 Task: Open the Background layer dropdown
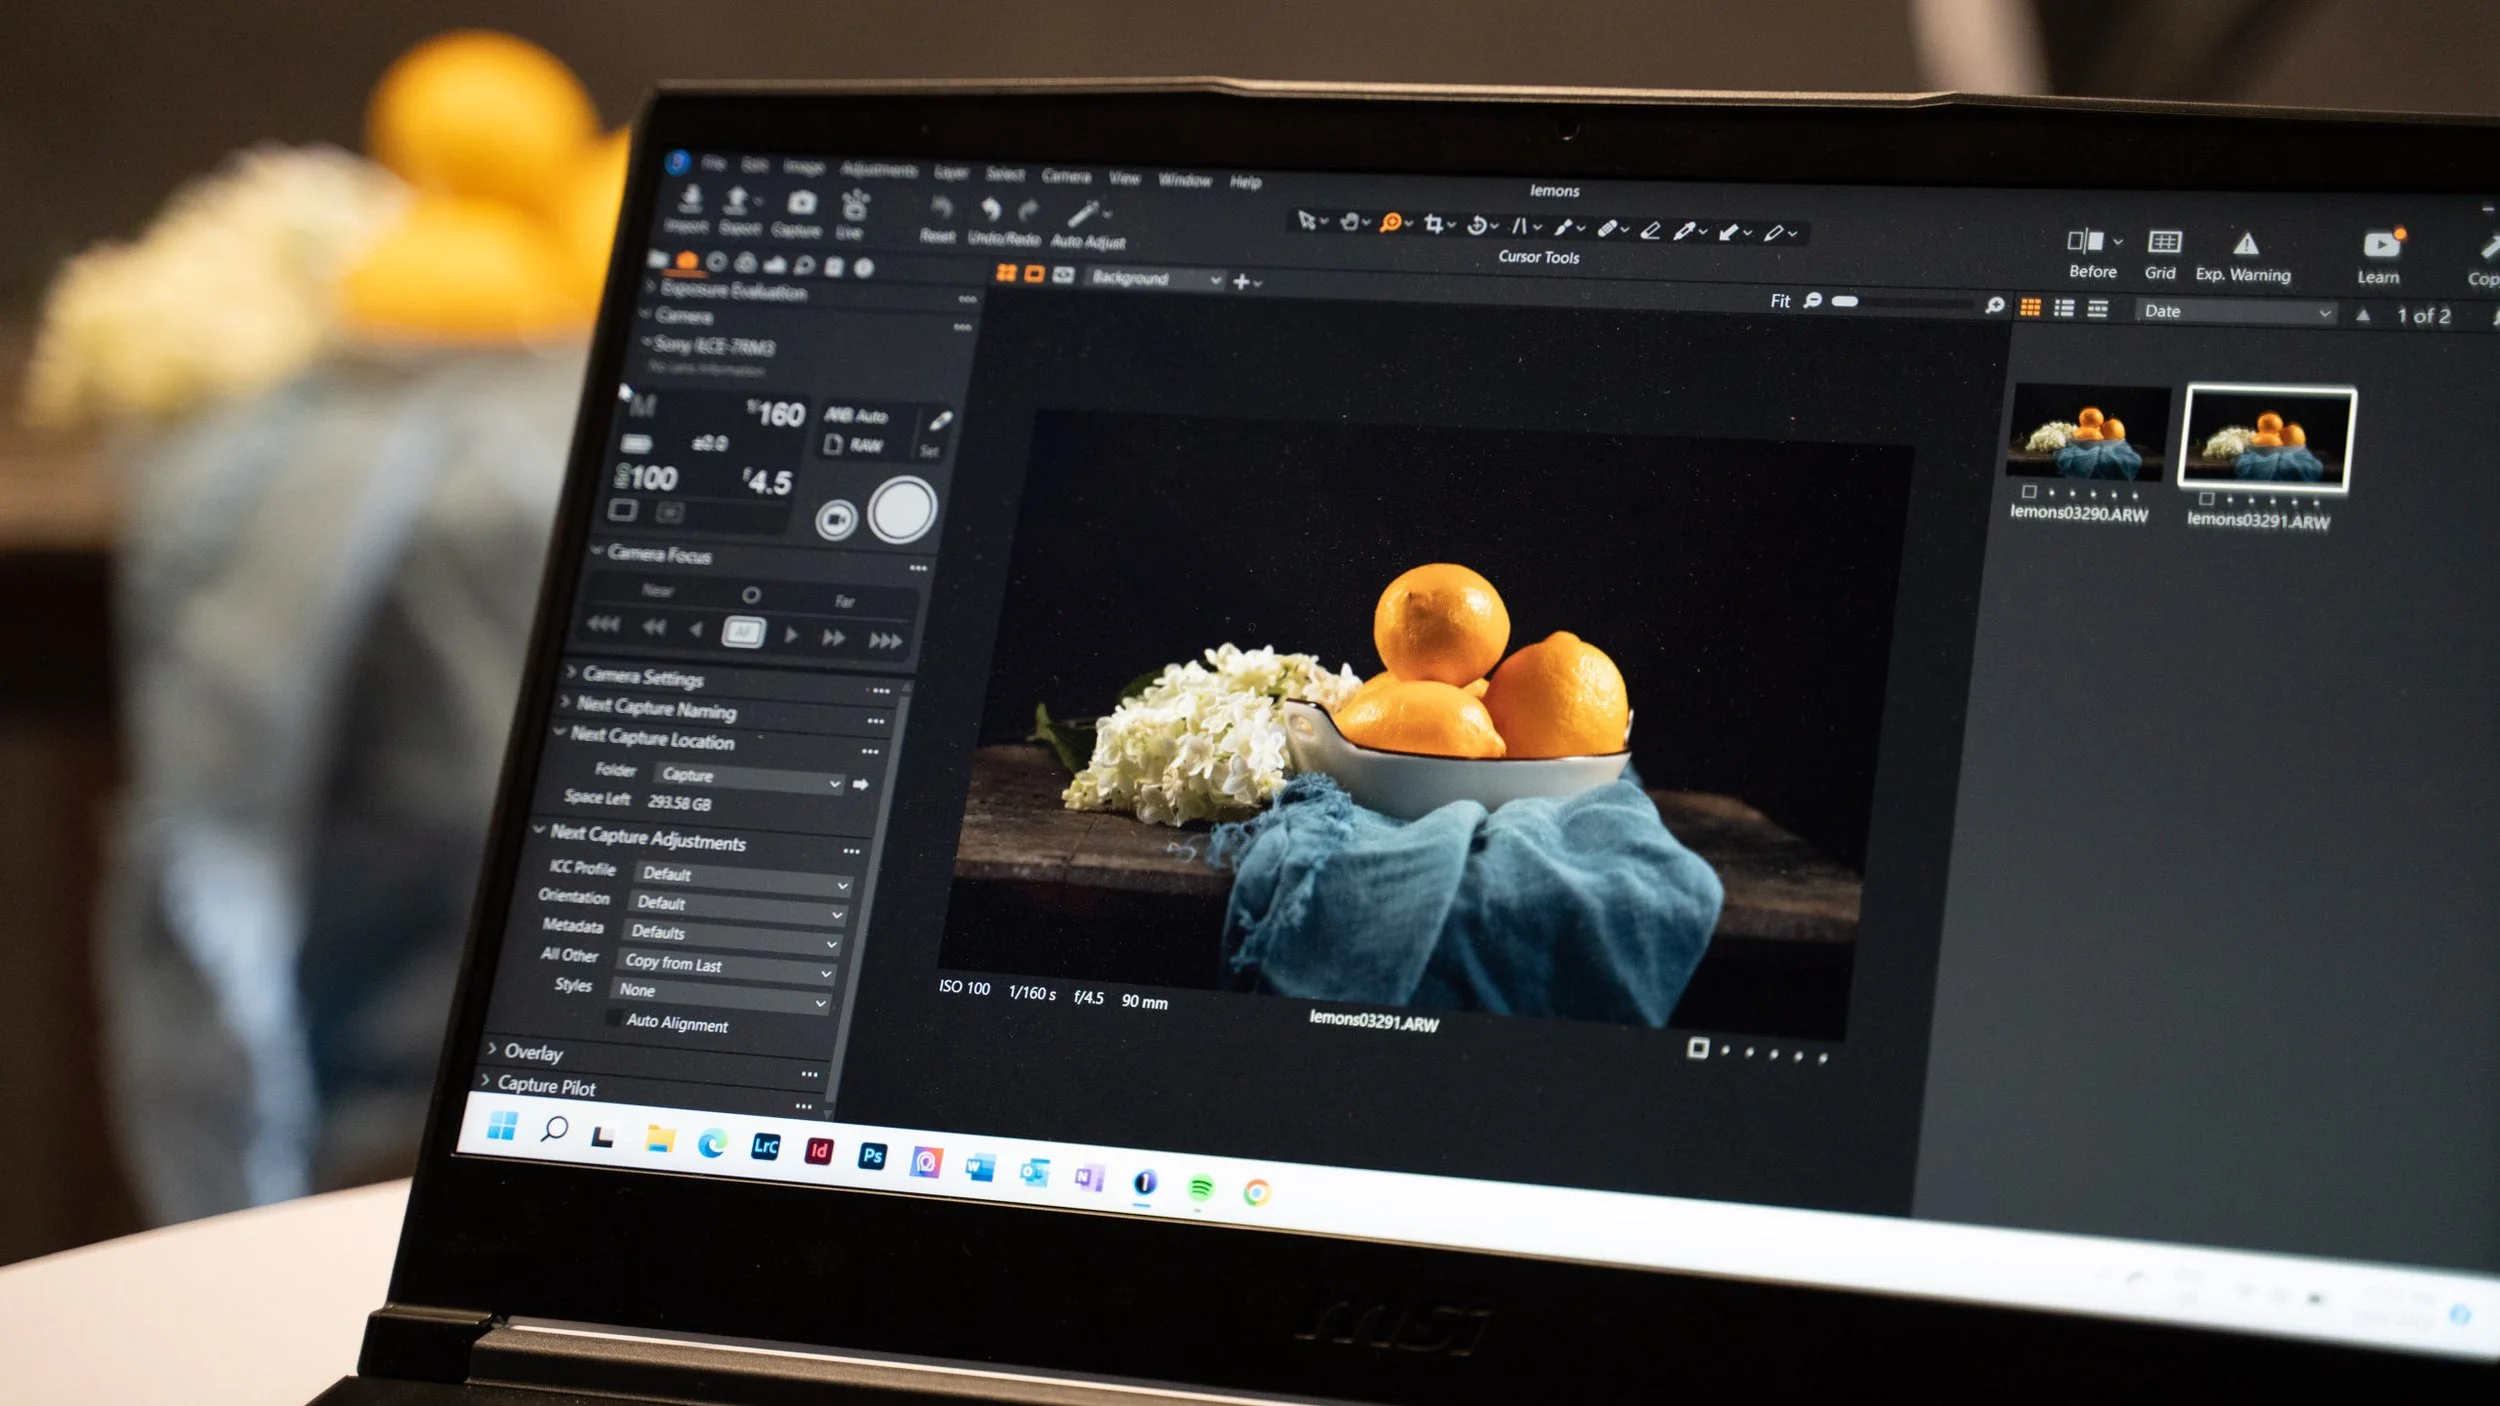[1154, 279]
